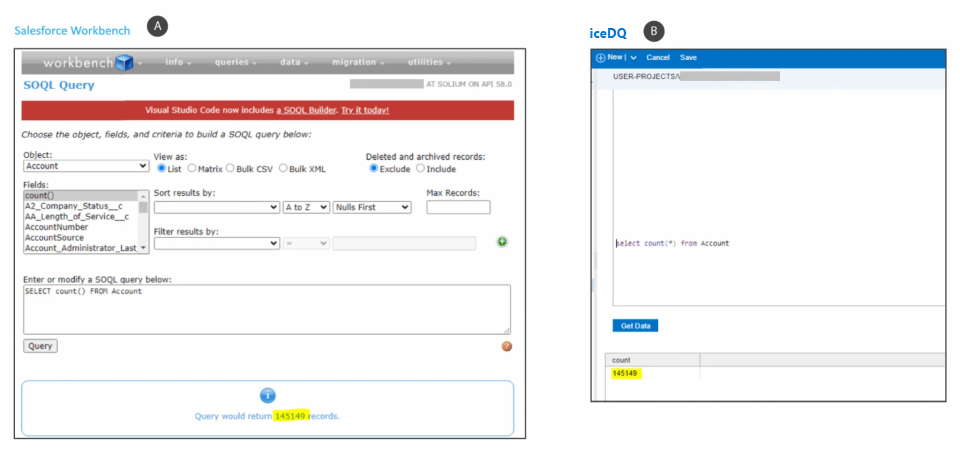The height and width of the screenshot is (454, 960).
Task: Open the migration menu
Action: 355,62
